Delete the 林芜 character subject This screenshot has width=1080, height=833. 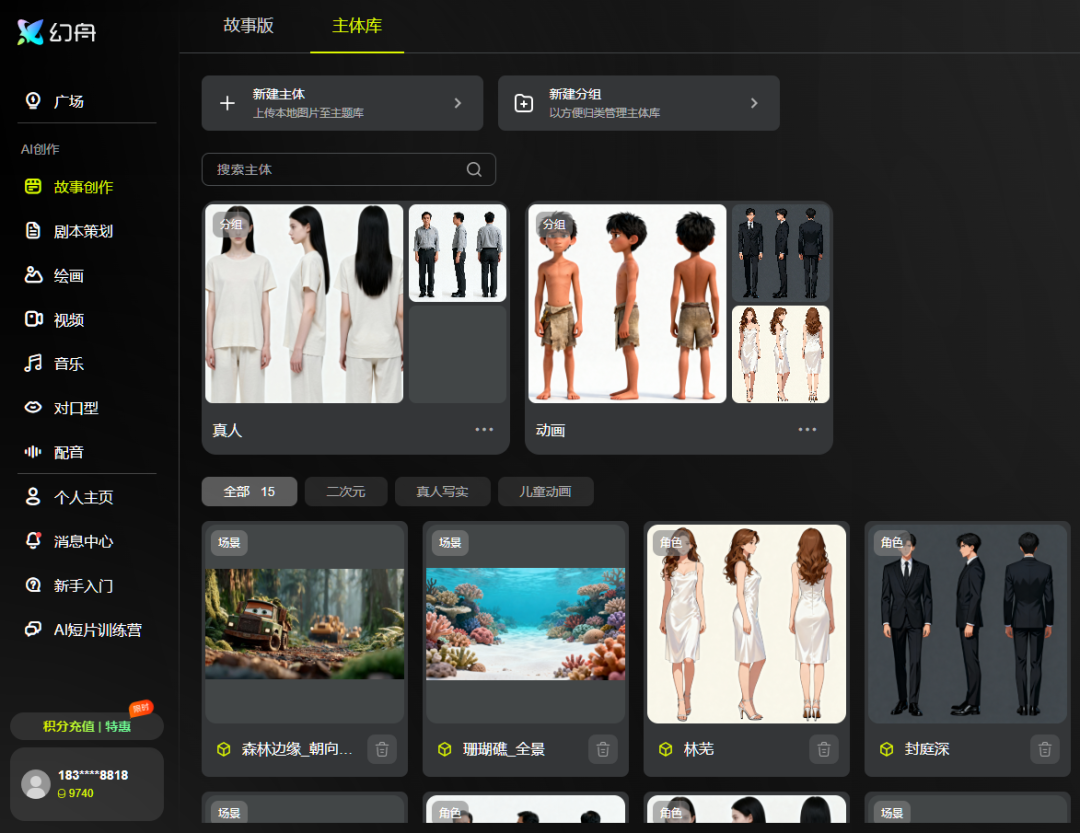(x=823, y=749)
